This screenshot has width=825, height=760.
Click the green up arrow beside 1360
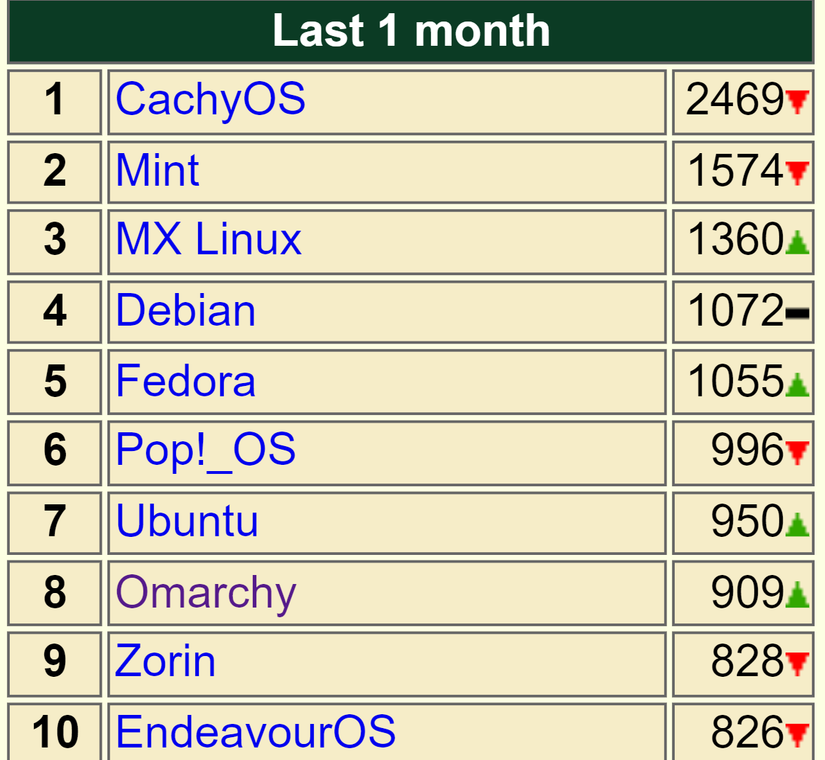[x=798, y=243]
